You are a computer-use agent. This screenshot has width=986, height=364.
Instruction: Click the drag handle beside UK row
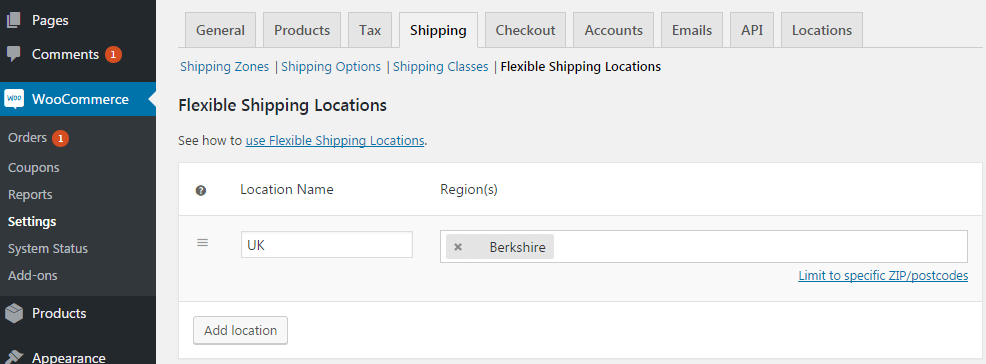[202, 243]
